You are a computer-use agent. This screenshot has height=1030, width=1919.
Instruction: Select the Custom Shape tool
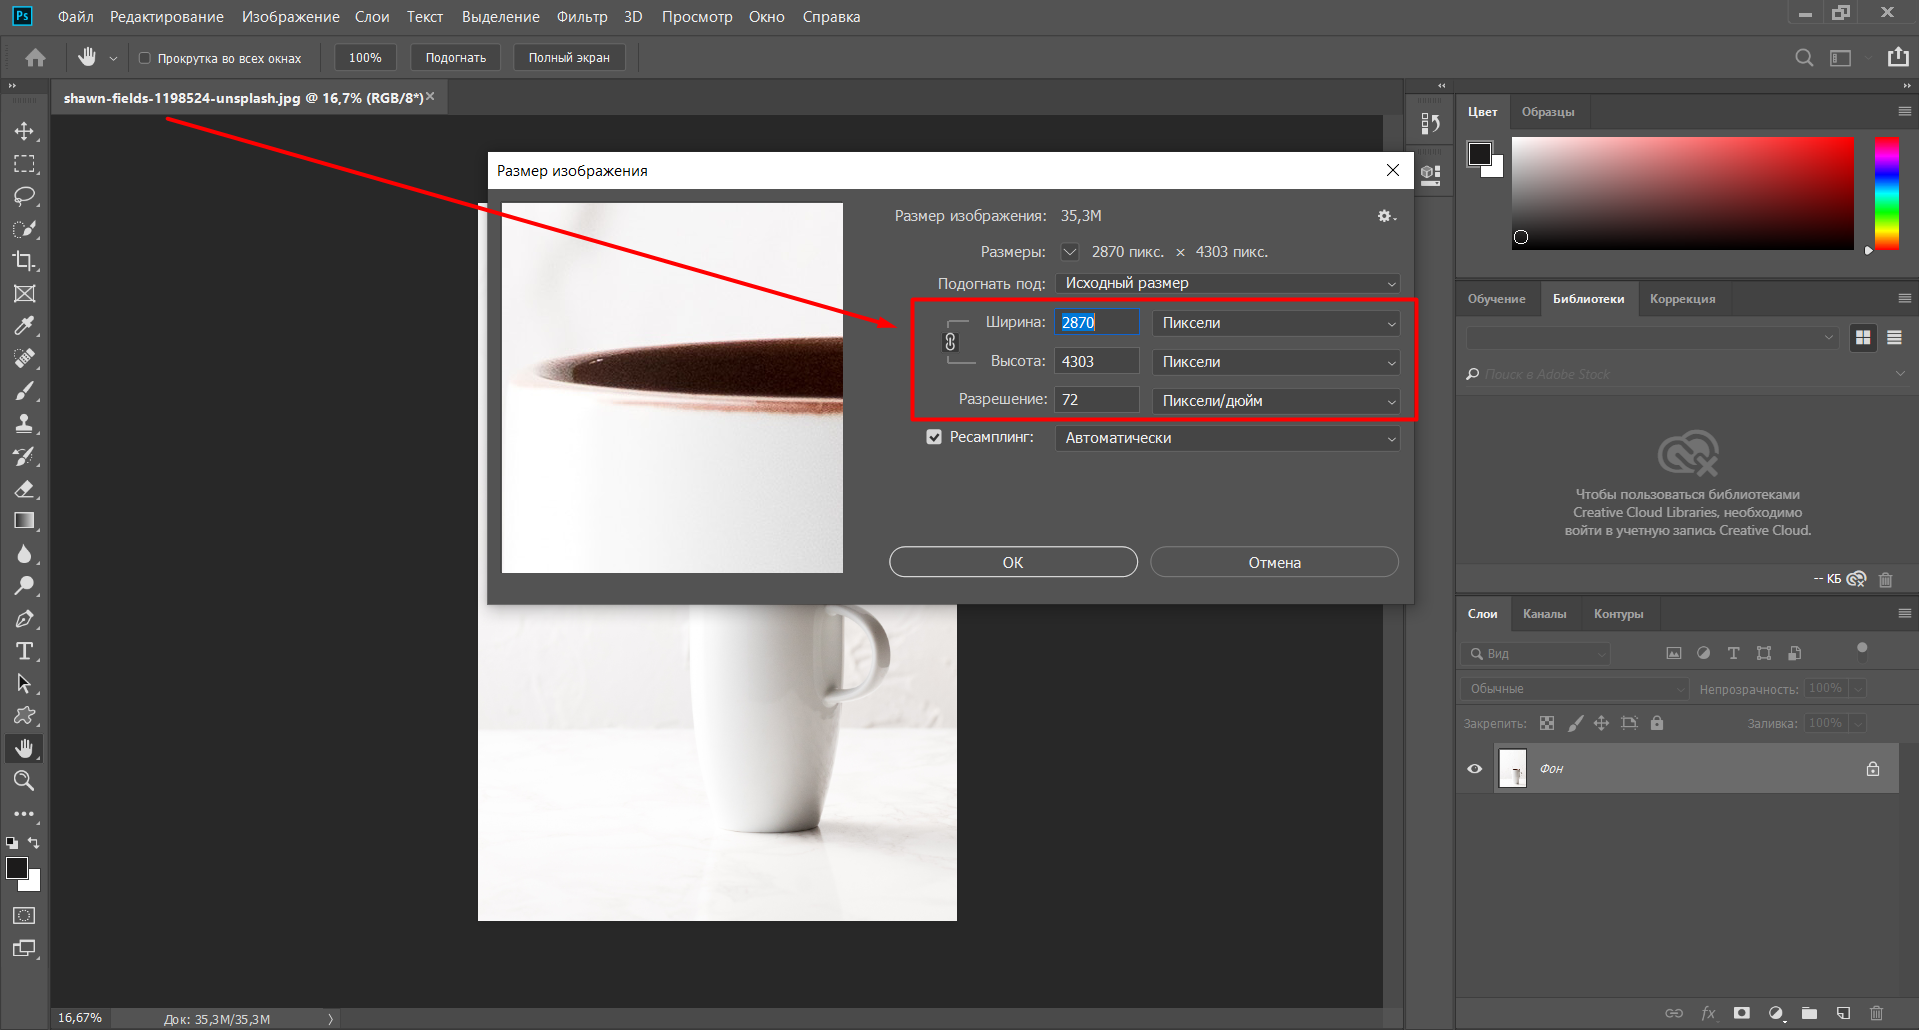pyautogui.click(x=24, y=716)
